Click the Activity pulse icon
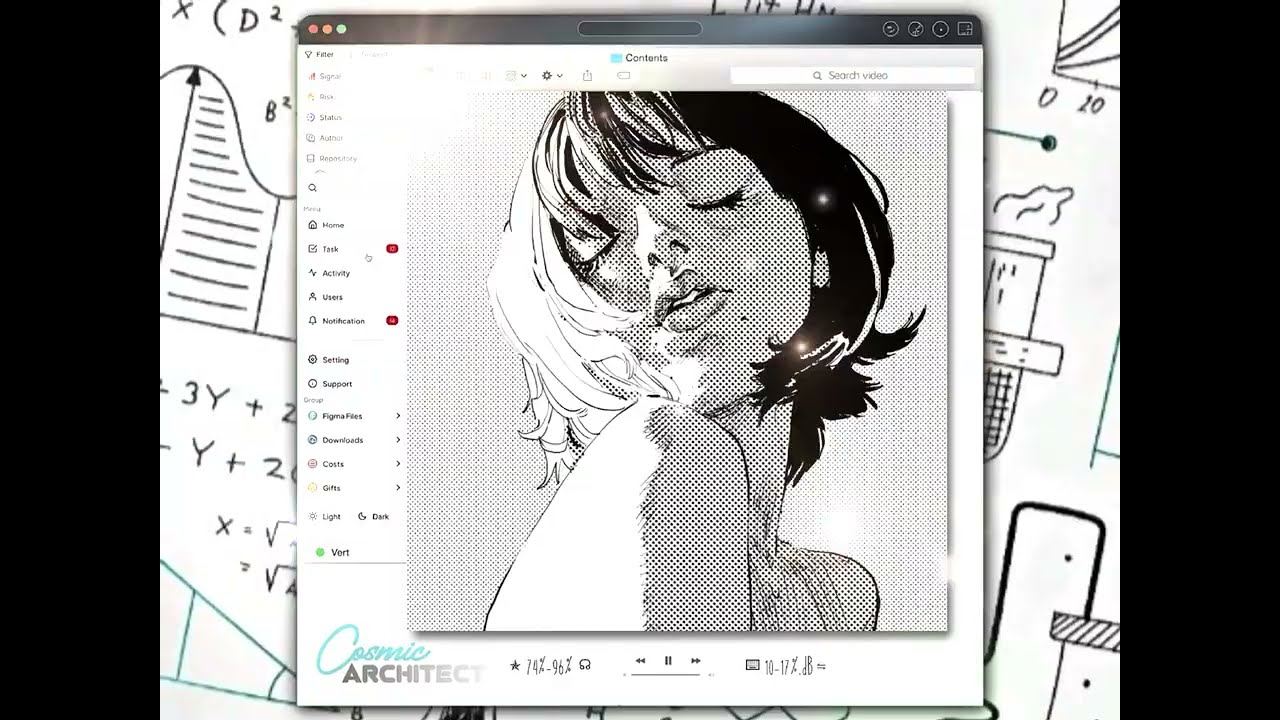1280x720 pixels. pos(313,273)
